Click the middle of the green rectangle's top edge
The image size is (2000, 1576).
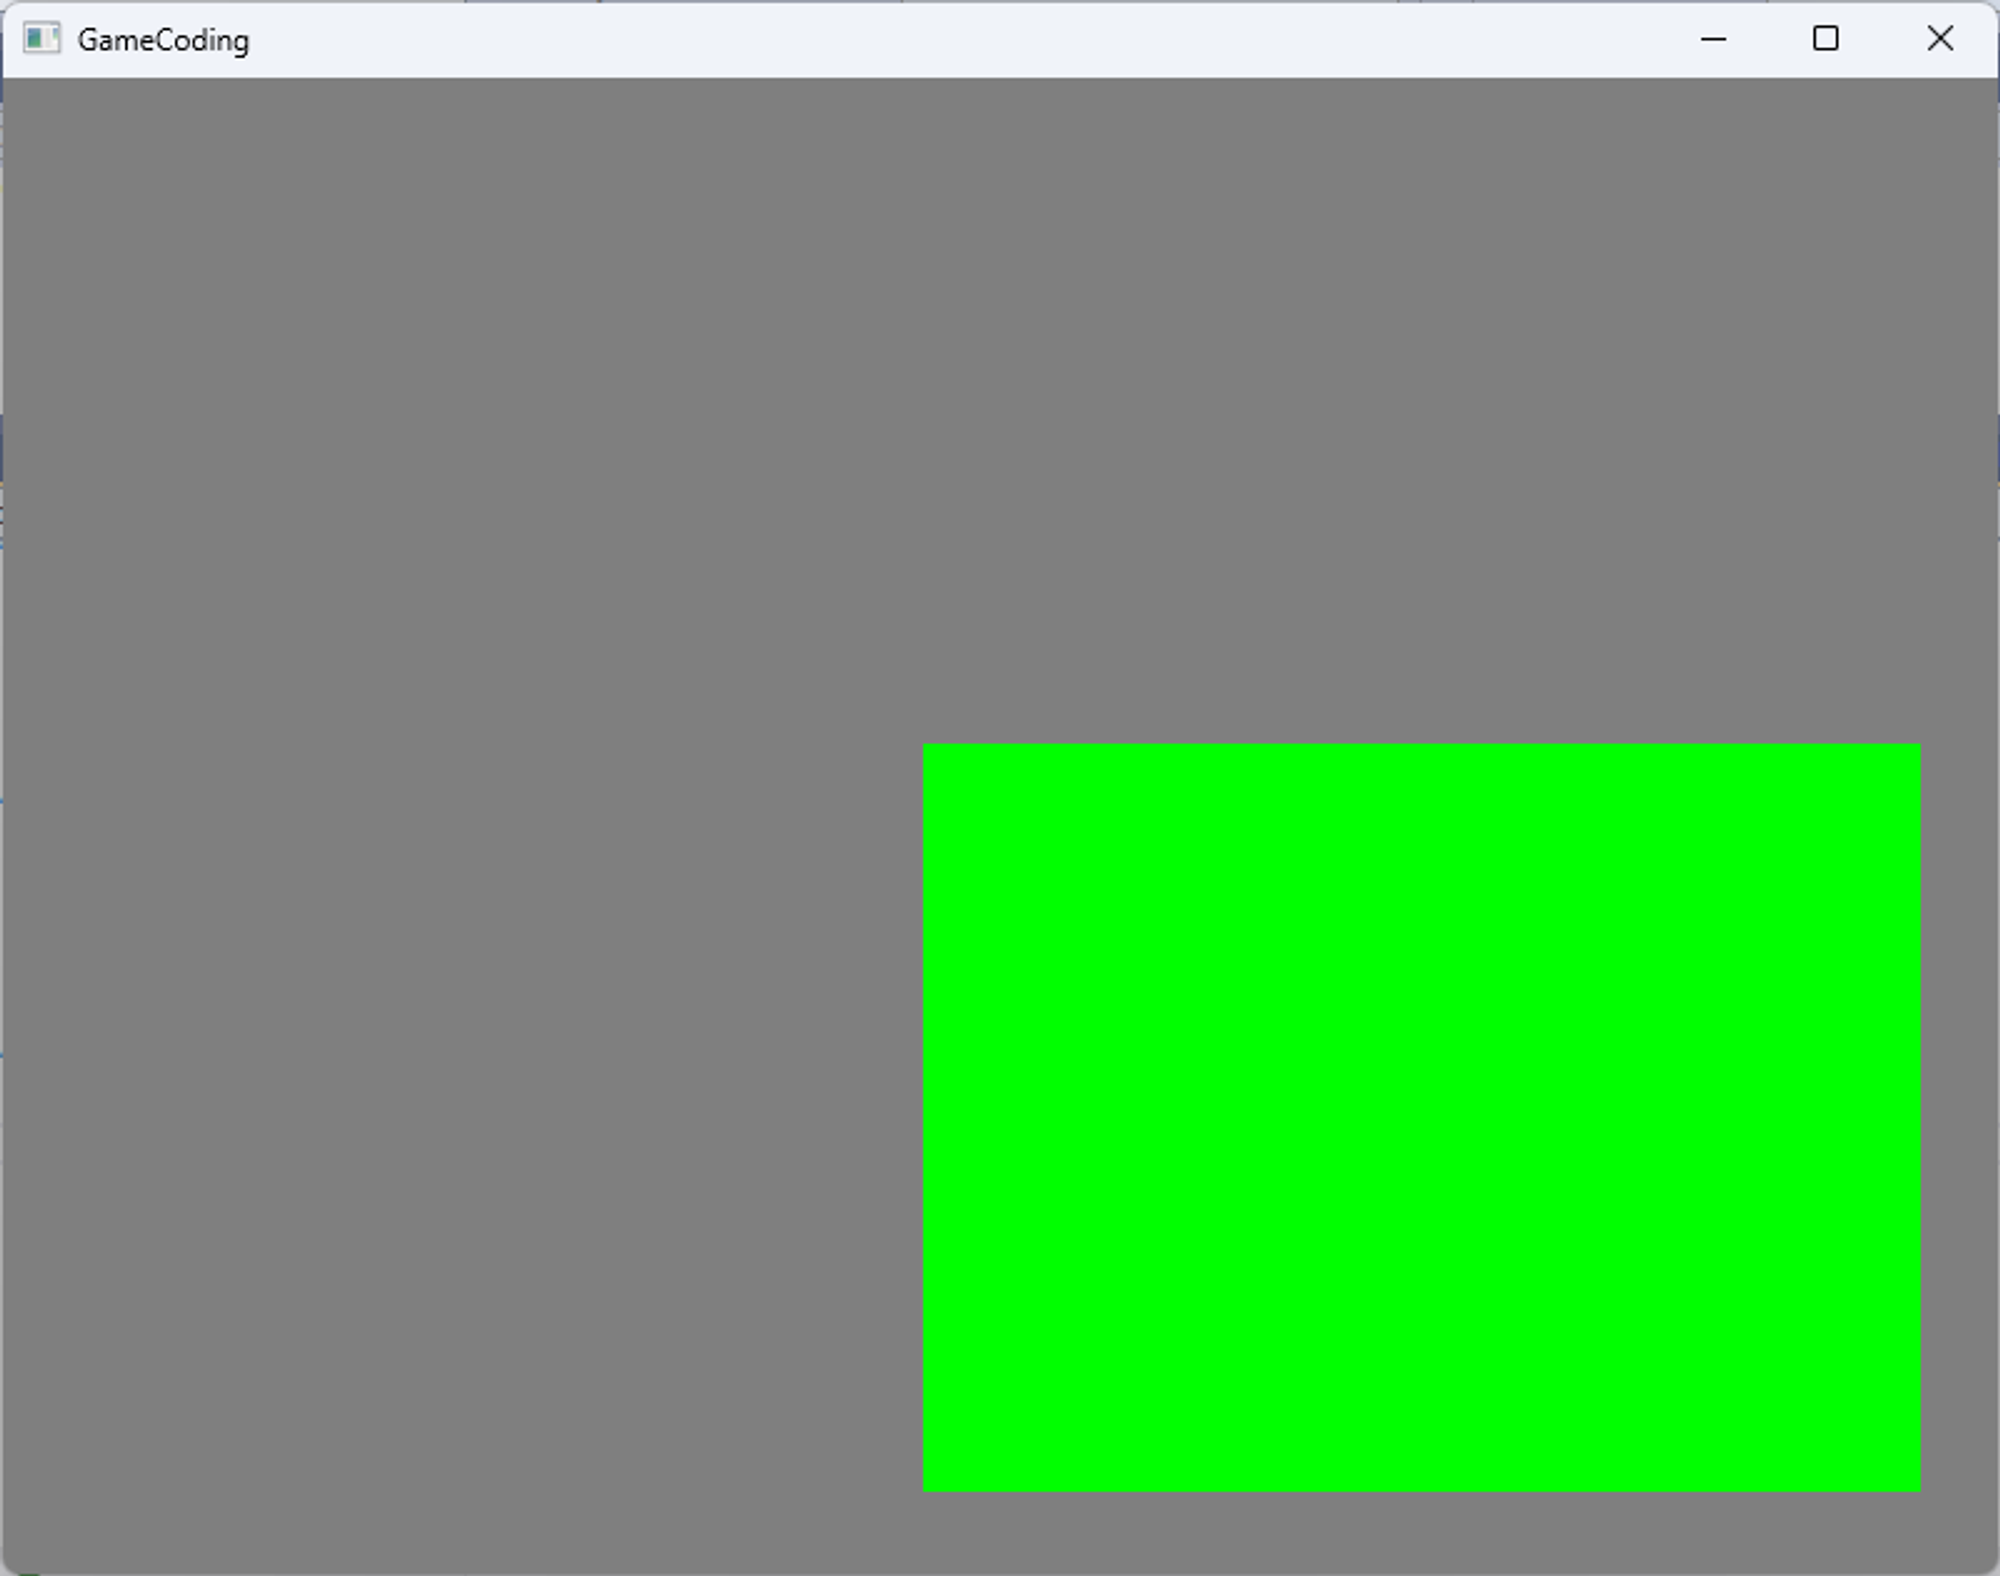click(x=1421, y=747)
